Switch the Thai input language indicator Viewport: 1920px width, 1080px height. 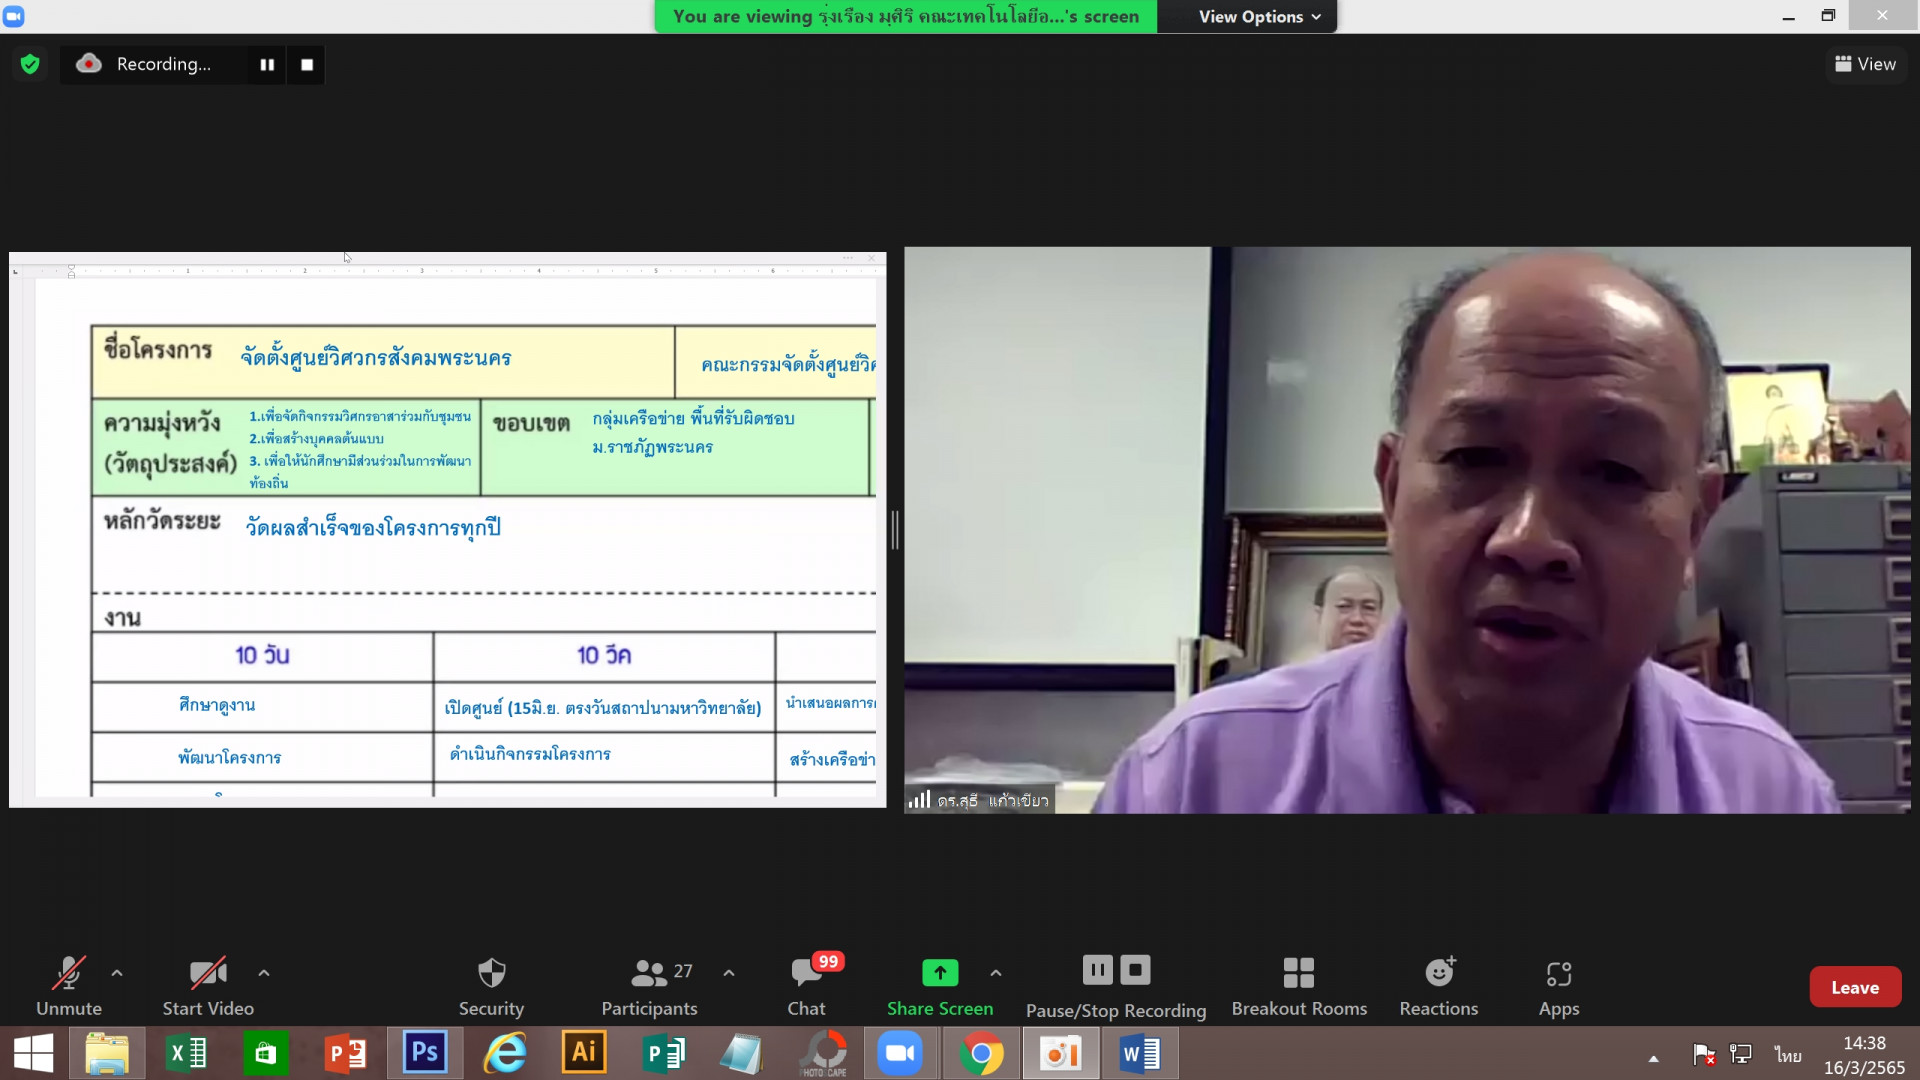[x=1788, y=1055]
